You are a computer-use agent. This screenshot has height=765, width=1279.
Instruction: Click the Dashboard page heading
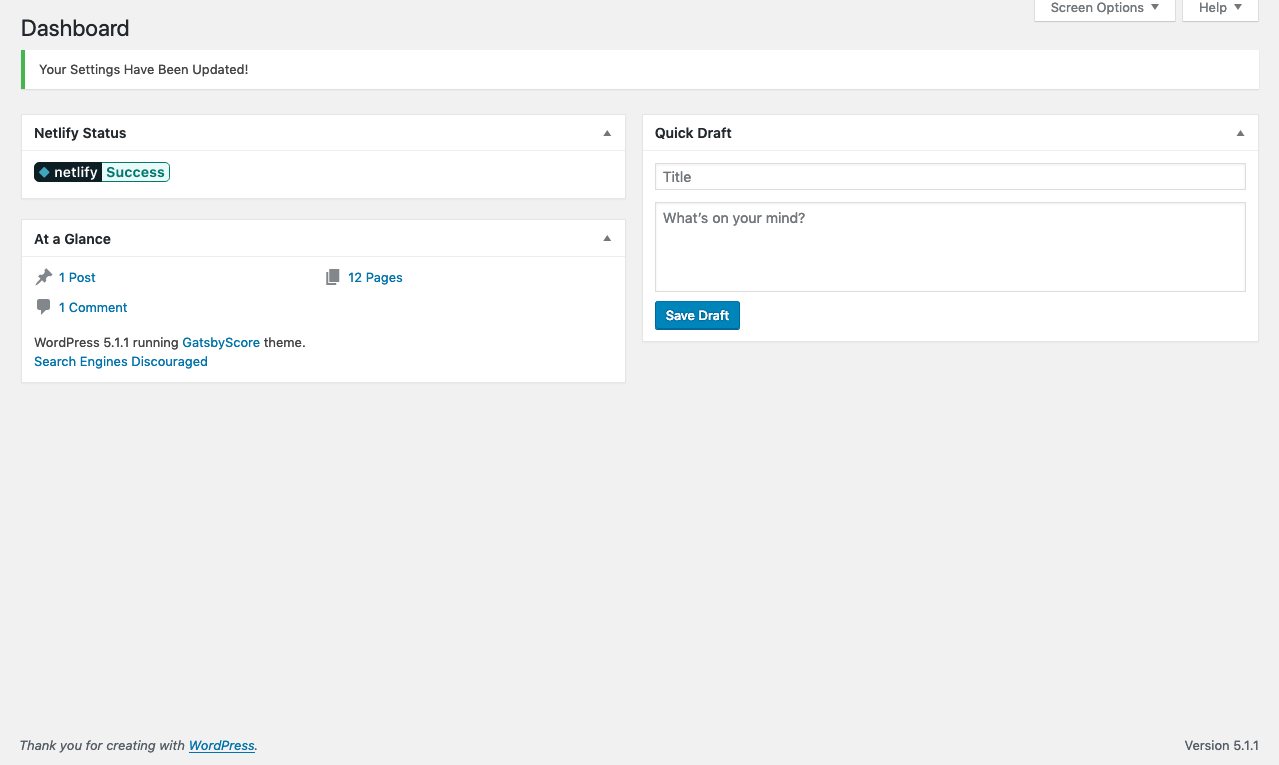[75, 28]
